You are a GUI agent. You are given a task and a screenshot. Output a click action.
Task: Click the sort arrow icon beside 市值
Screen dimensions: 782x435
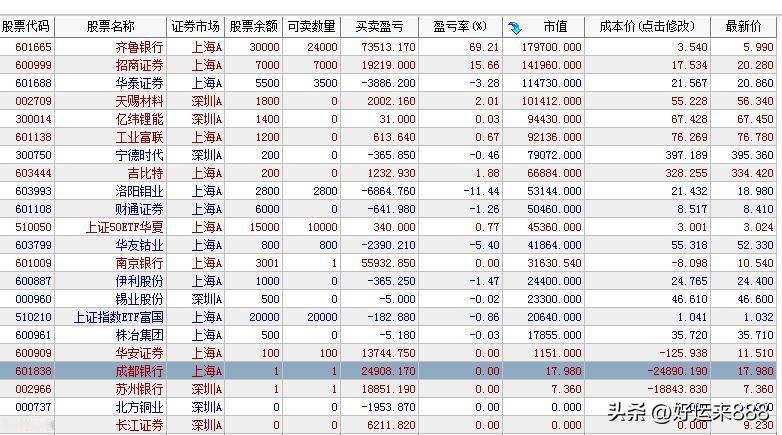pyautogui.click(x=515, y=28)
